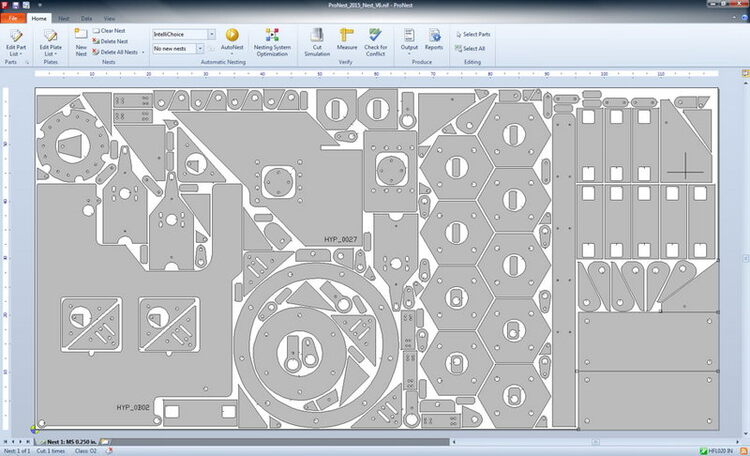Expand the IntelliChoice strategy dropdown
The height and width of the screenshot is (456, 750).
coord(211,34)
